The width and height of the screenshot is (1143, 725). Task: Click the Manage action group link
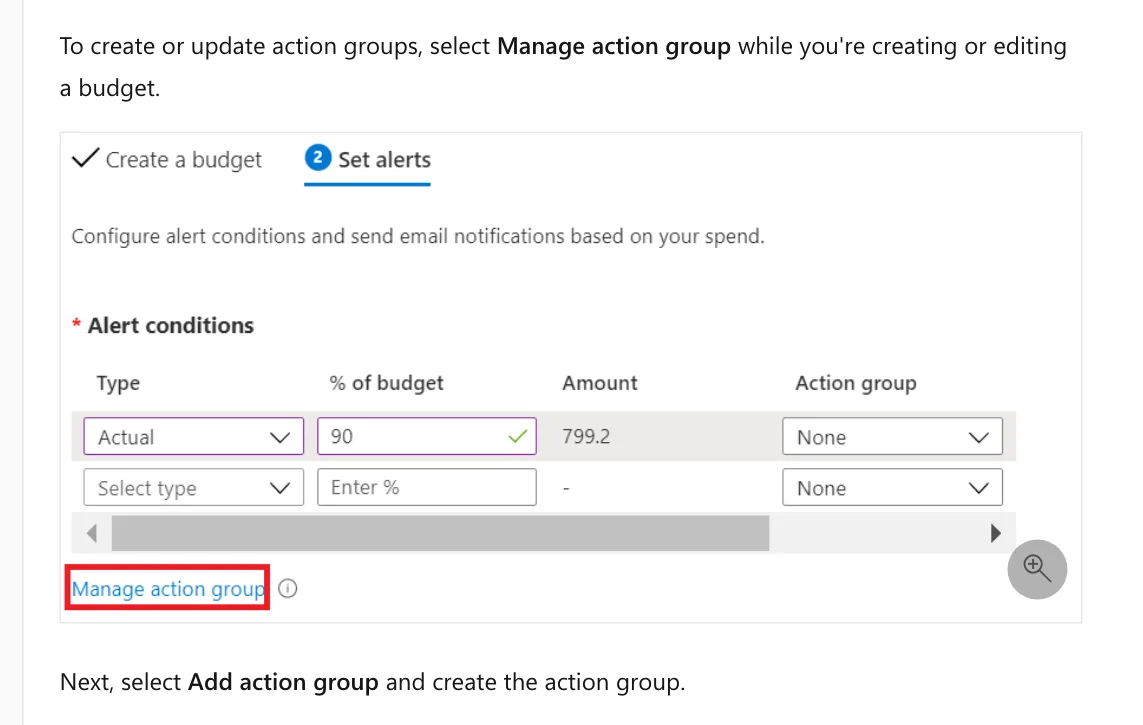point(168,589)
